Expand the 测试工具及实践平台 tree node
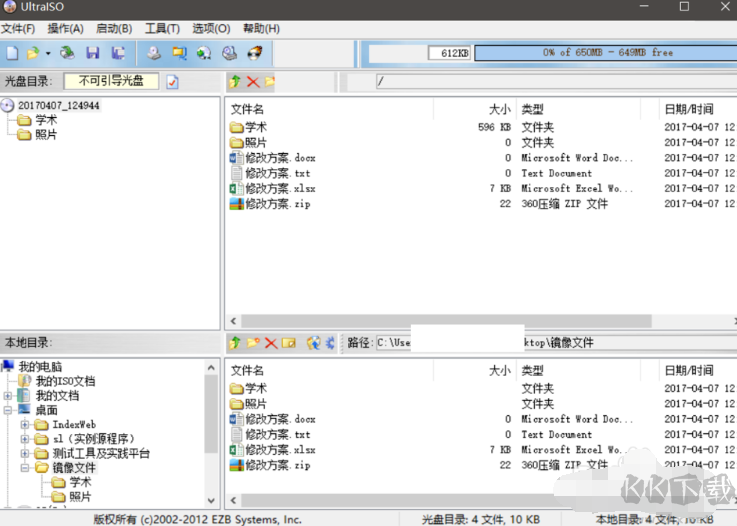The image size is (737, 526). click(25, 454)
